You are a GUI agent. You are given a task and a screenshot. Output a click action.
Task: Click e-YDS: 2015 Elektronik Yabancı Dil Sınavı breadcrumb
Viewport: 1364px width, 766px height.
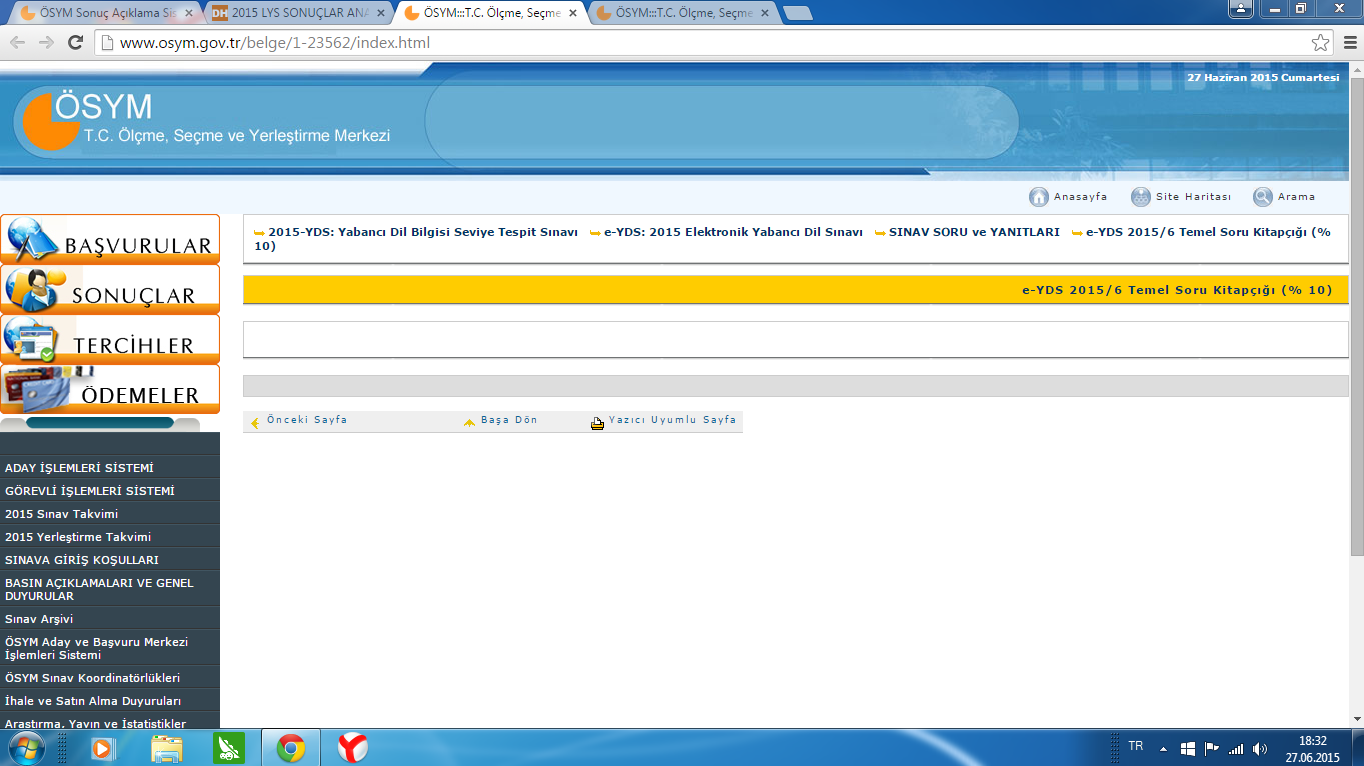tap(733, 232)
